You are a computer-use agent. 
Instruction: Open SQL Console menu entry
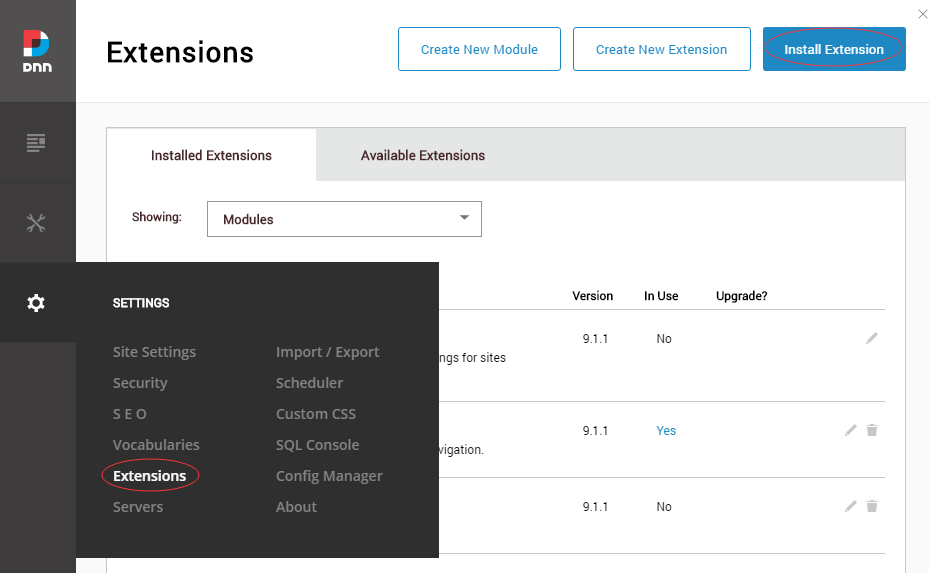pyautogui.click(x=317, y=445)
